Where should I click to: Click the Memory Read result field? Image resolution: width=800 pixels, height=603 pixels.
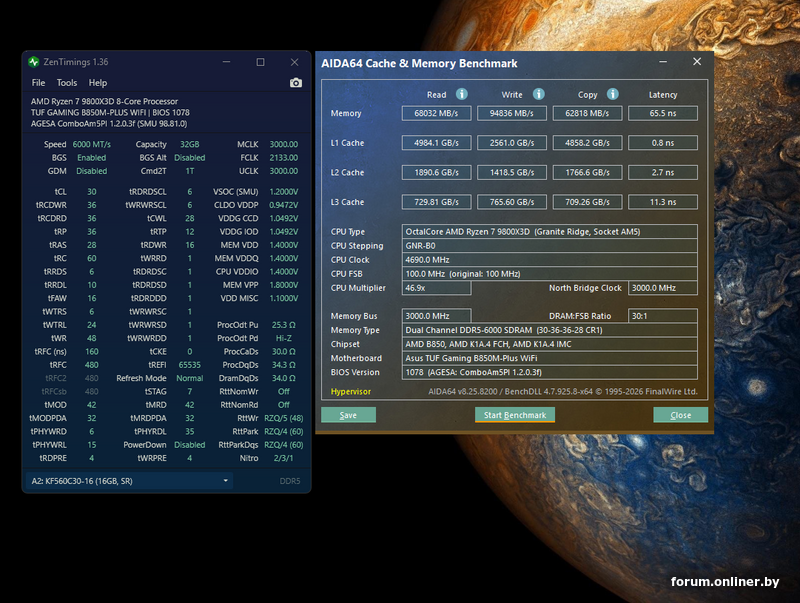(x=436, y=113)
